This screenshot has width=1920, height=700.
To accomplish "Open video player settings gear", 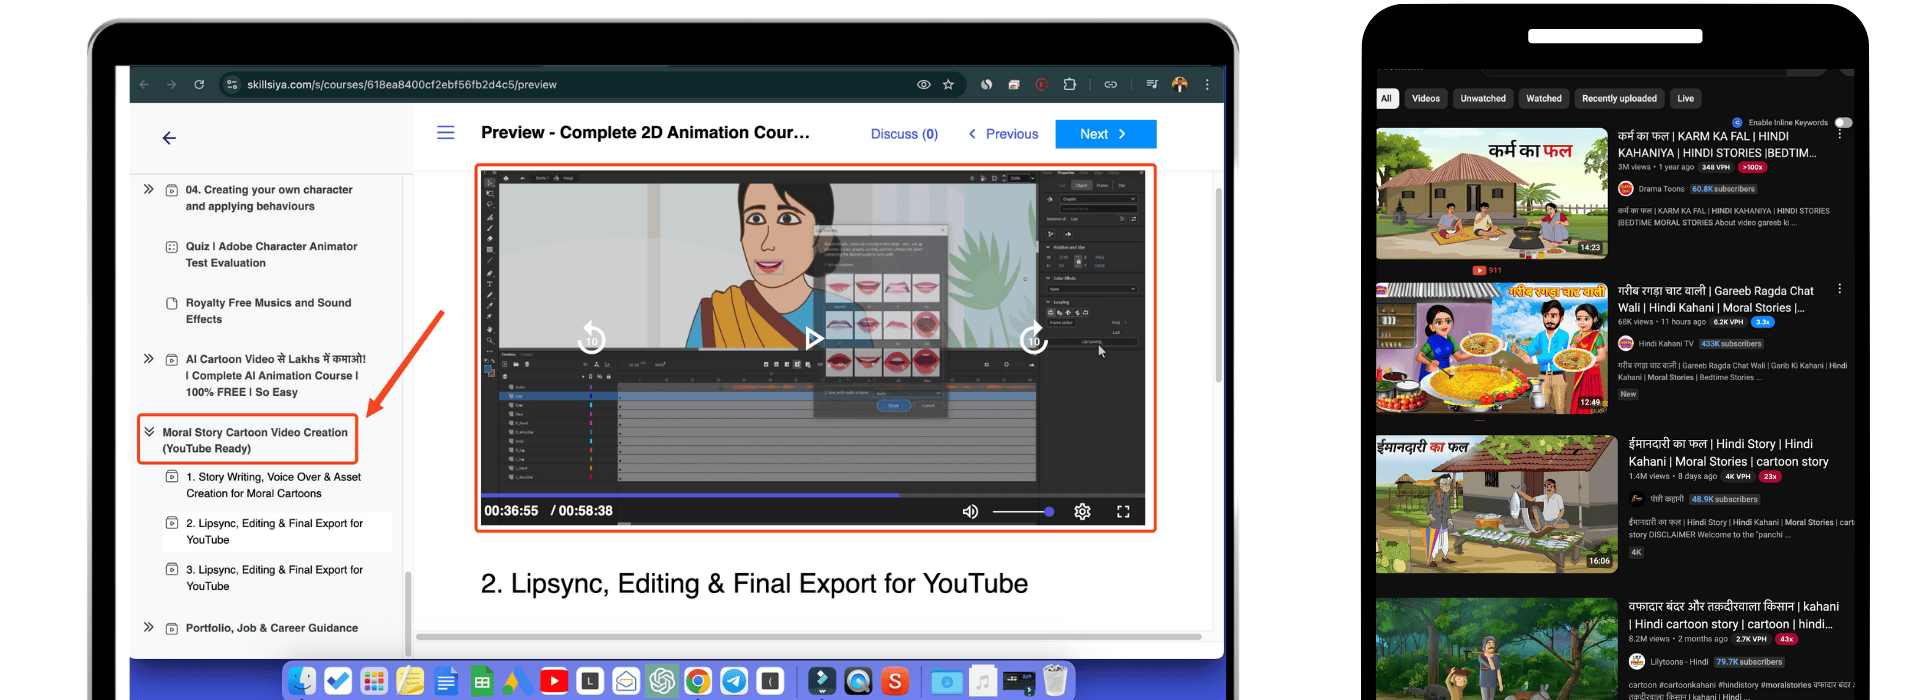I will click(1082, 512).
